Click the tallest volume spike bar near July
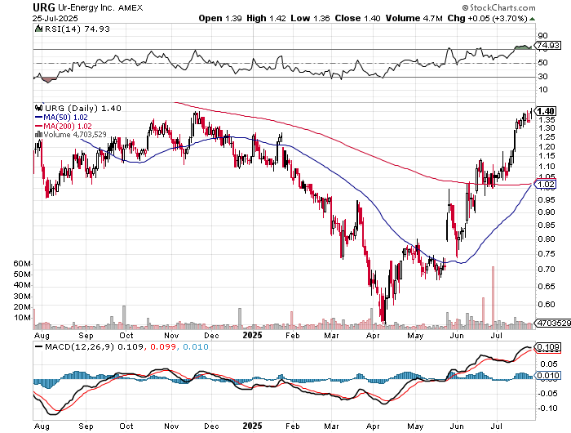The height and width of the screenshot is (433, 571). [x=493, y=297]
